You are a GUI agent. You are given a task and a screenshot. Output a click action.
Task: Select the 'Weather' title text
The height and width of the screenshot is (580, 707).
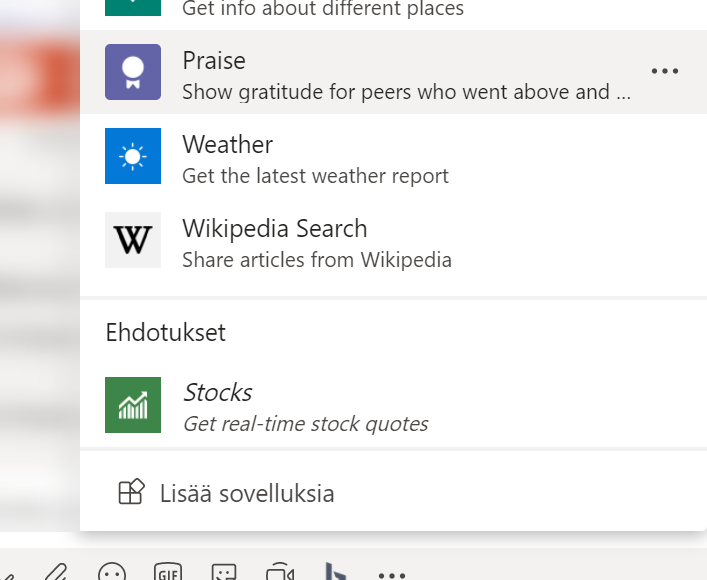227,145
